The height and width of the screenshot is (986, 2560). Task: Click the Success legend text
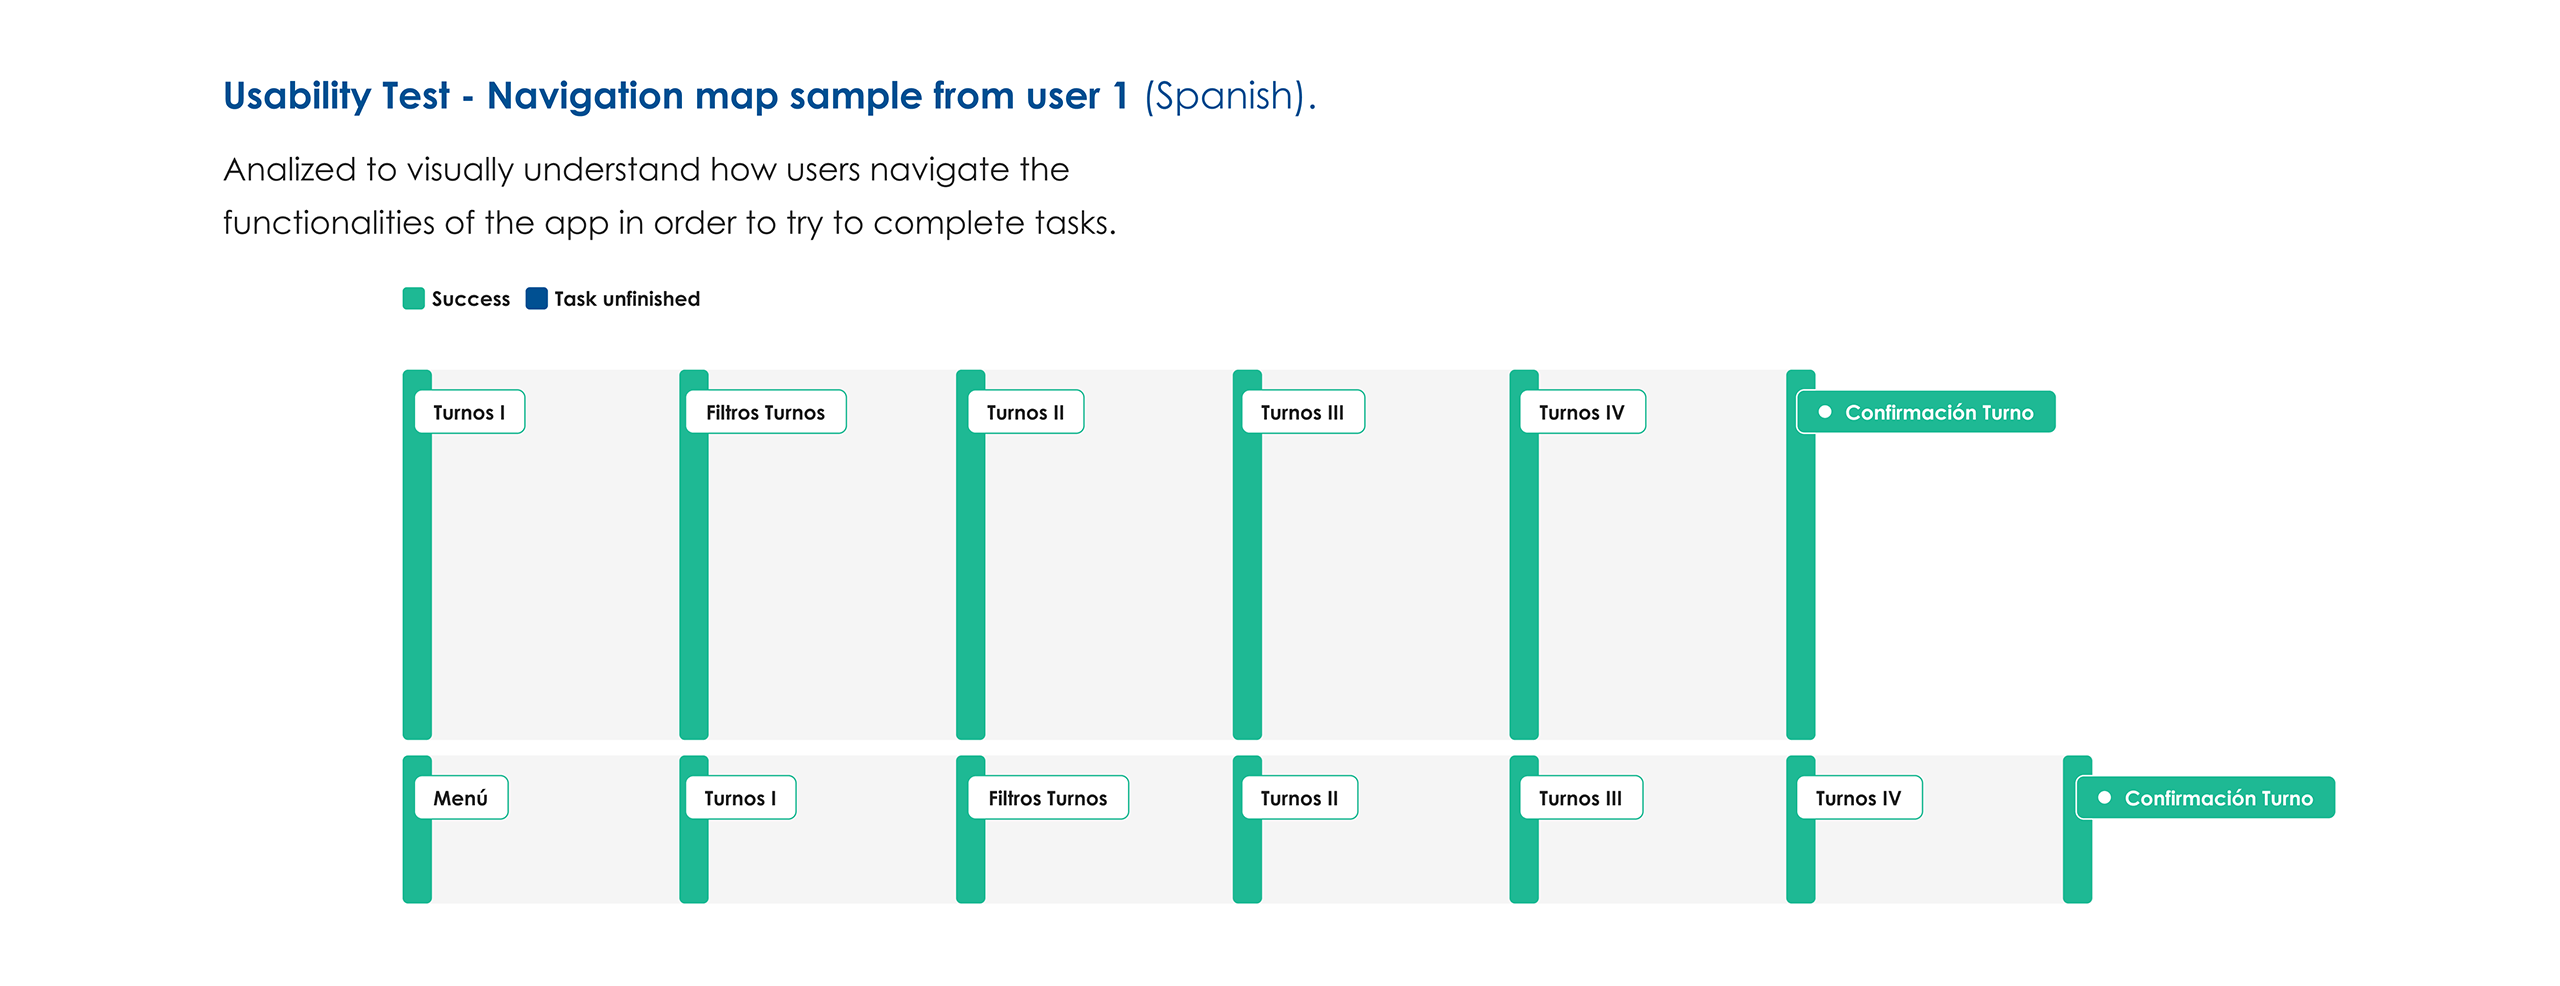pyautogui.click(x=470, y=298)
